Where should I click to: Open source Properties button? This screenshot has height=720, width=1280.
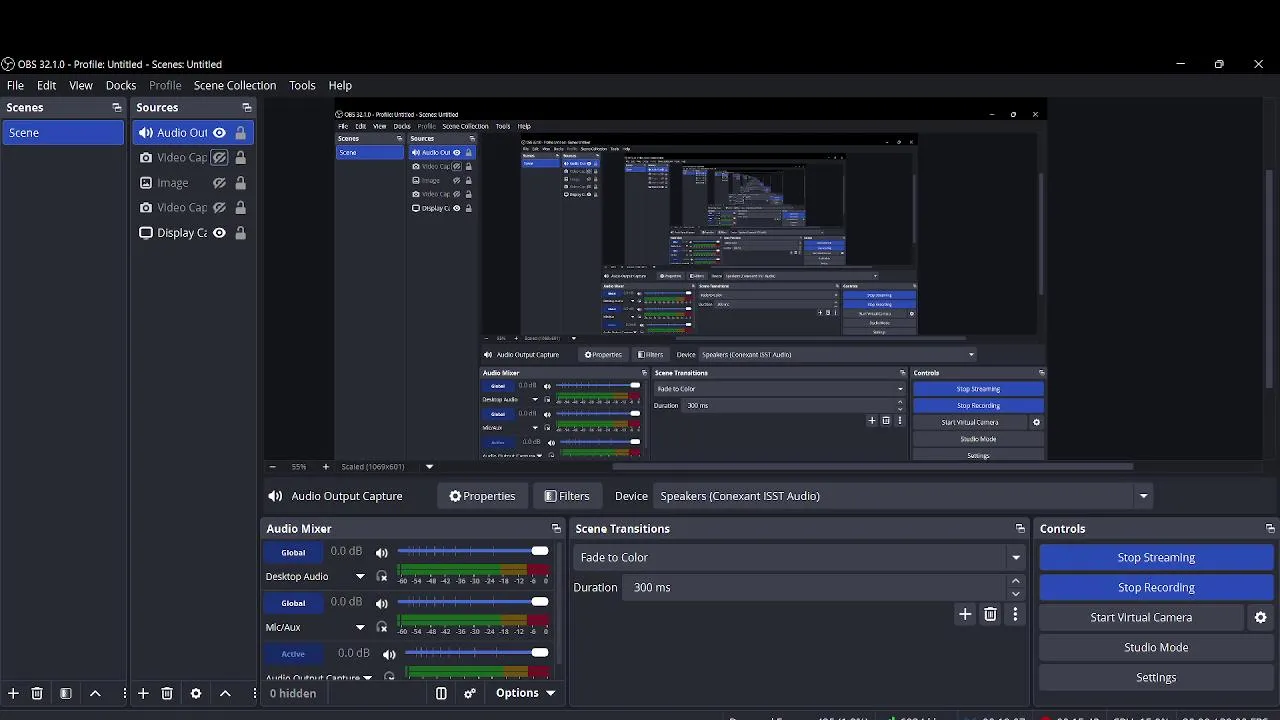[482, 496]
